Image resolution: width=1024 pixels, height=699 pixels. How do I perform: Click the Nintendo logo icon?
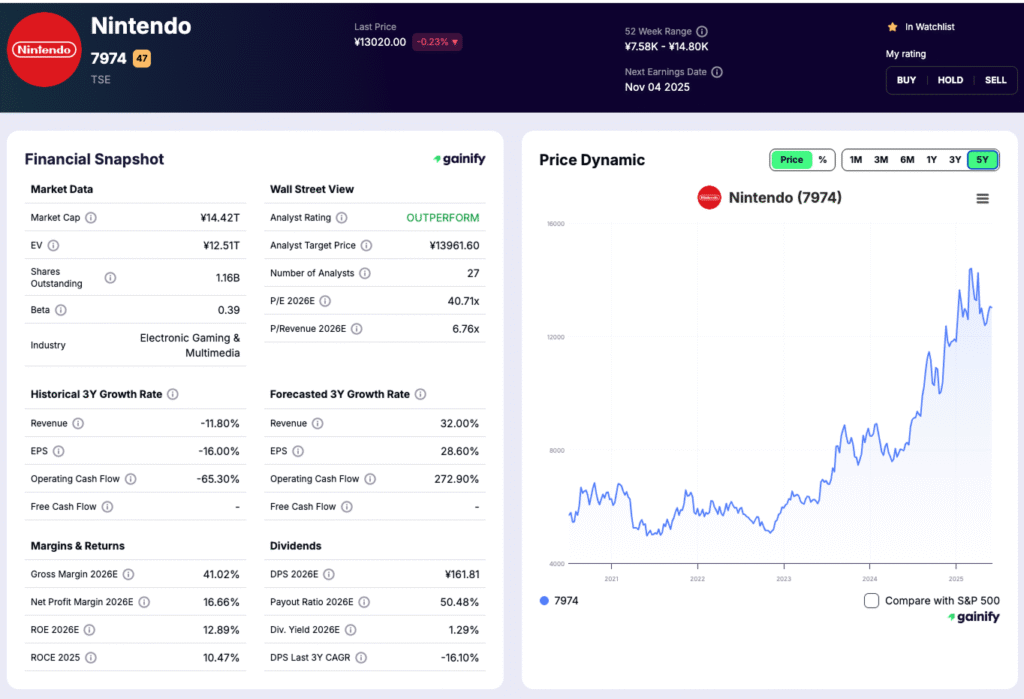coord(44,48)
